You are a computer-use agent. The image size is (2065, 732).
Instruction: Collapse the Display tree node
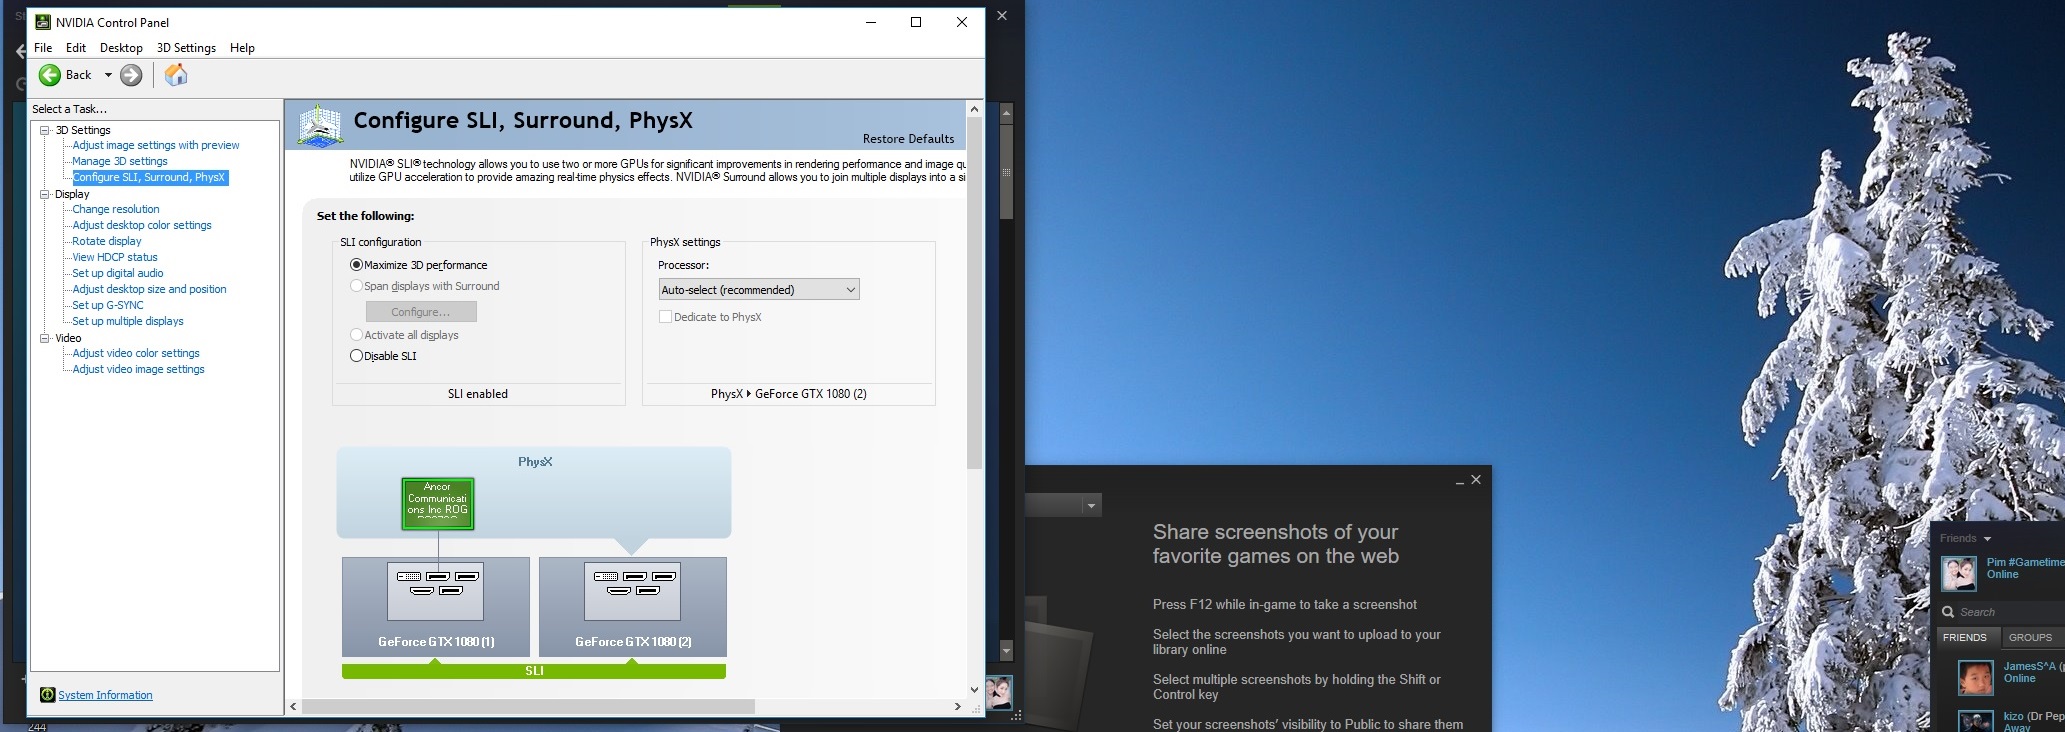pyautogui.click(x=45, y=194)
